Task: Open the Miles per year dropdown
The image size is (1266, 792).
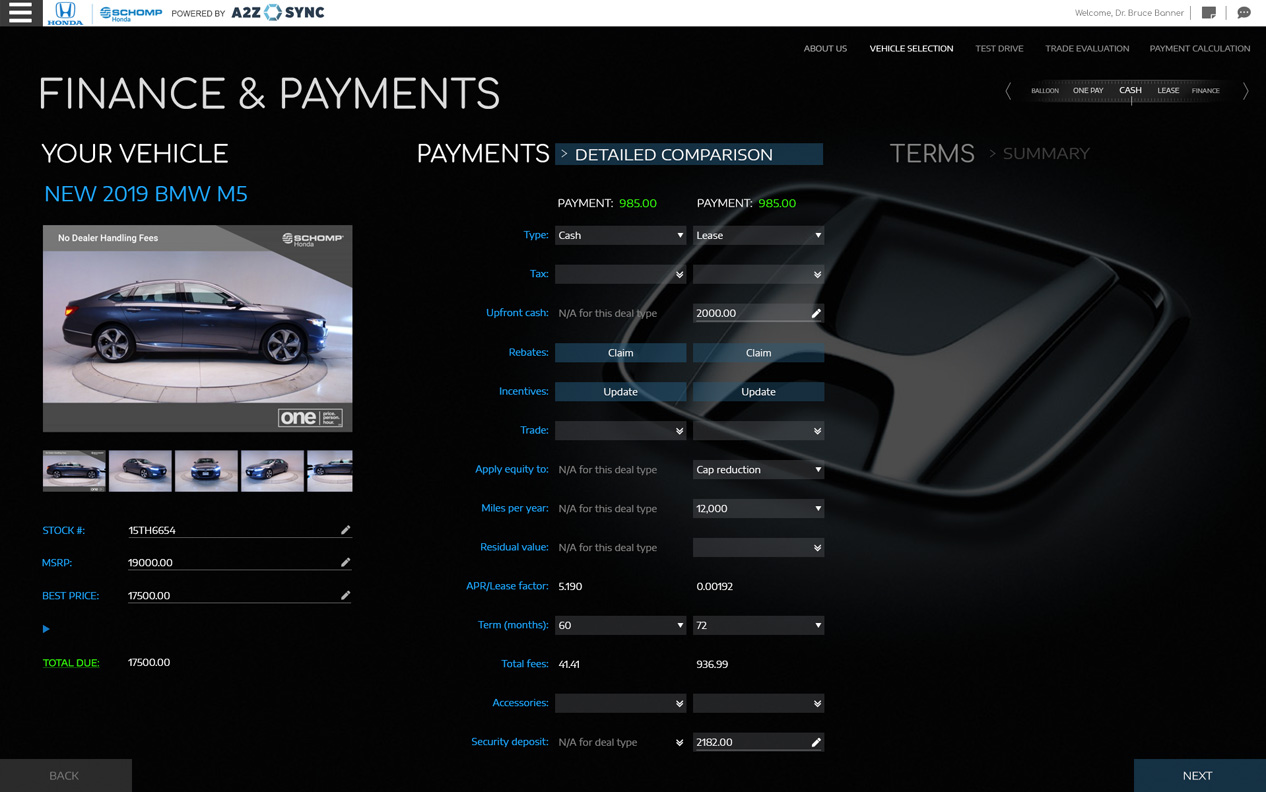Action: point(758,509)
